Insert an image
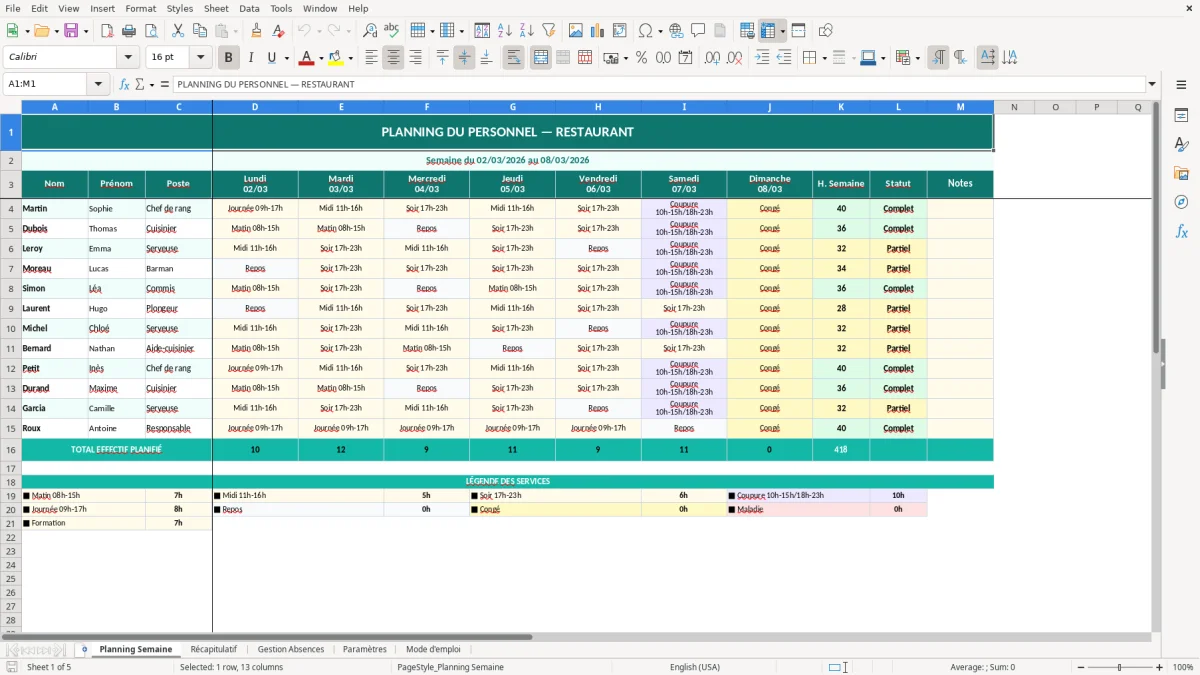The image size is (1200, 675). [577, 31]
